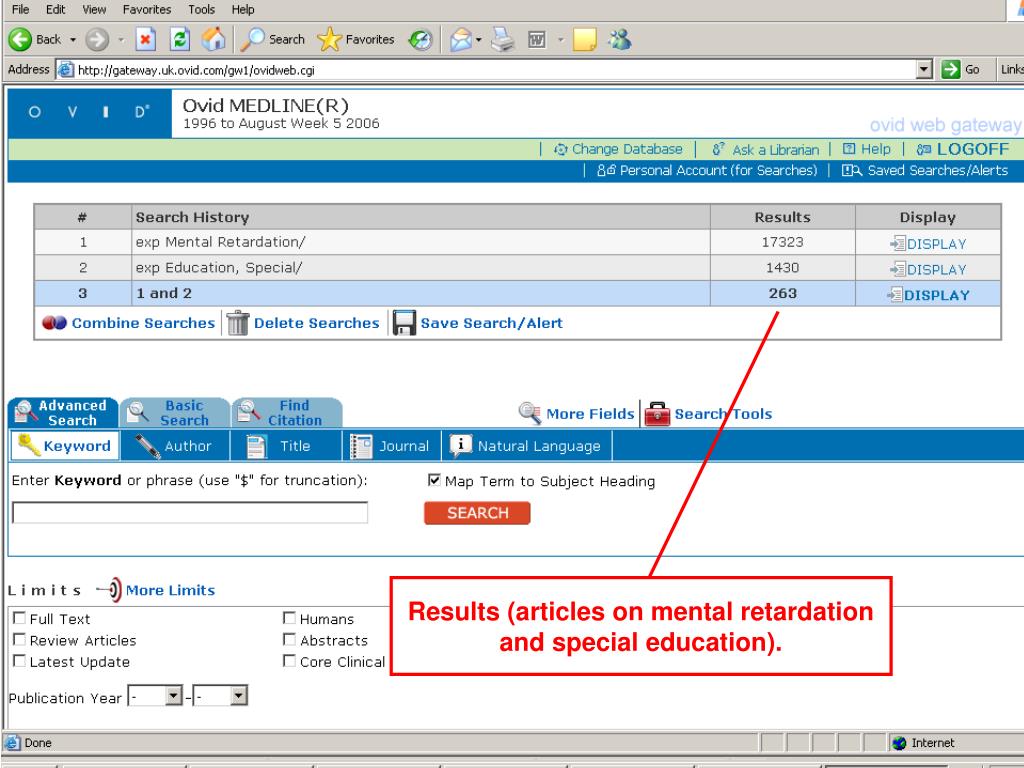Check the Core Clinical limit
This screenshot has width=1024, height=768.
click(289, 661)
